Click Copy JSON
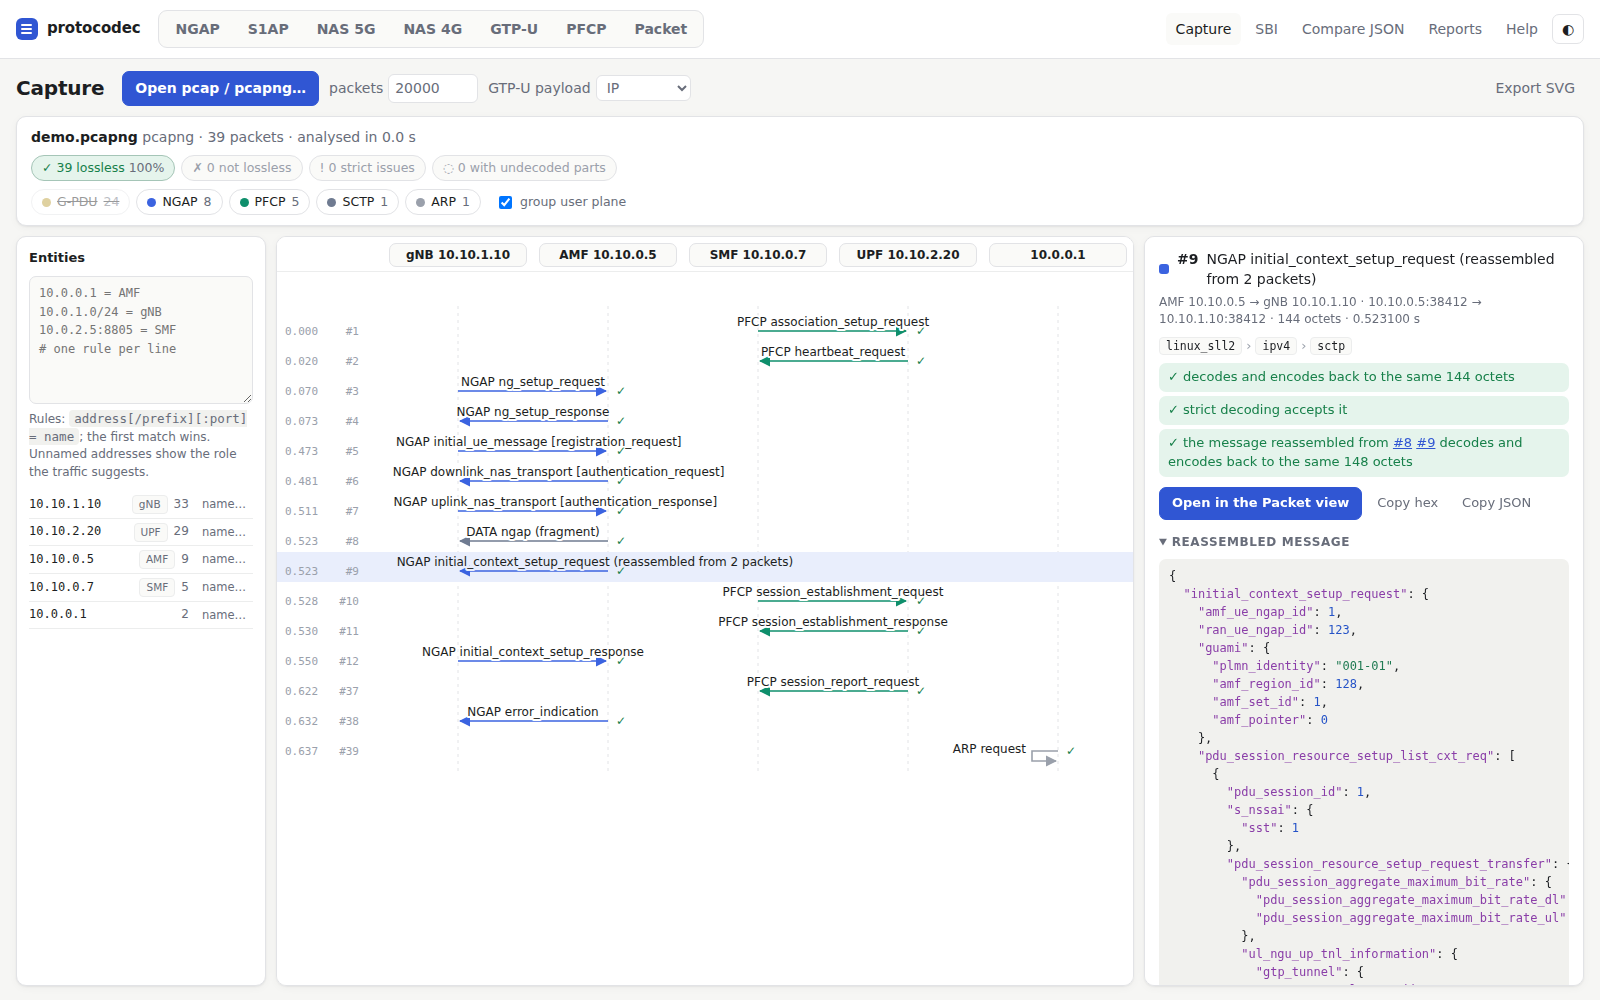Image resolution: width=1600 pixels, height=1000 pixels. click(1496, 503)
